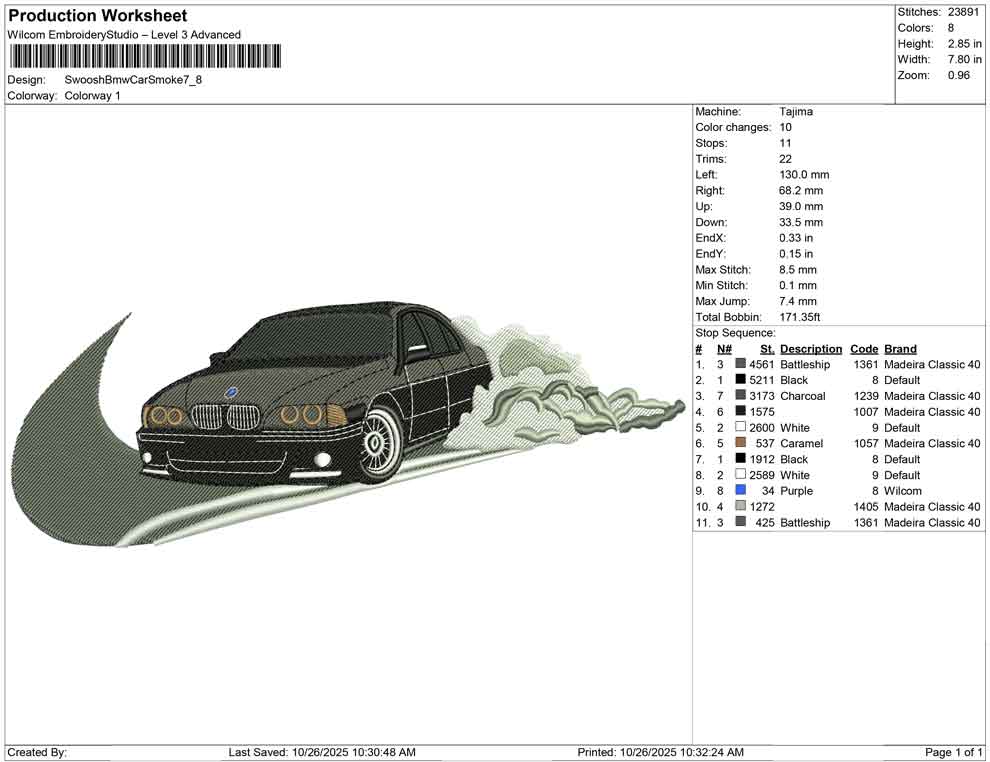
Task: Click the 'Created By:' footer label
Action: (x=37, y=752)
